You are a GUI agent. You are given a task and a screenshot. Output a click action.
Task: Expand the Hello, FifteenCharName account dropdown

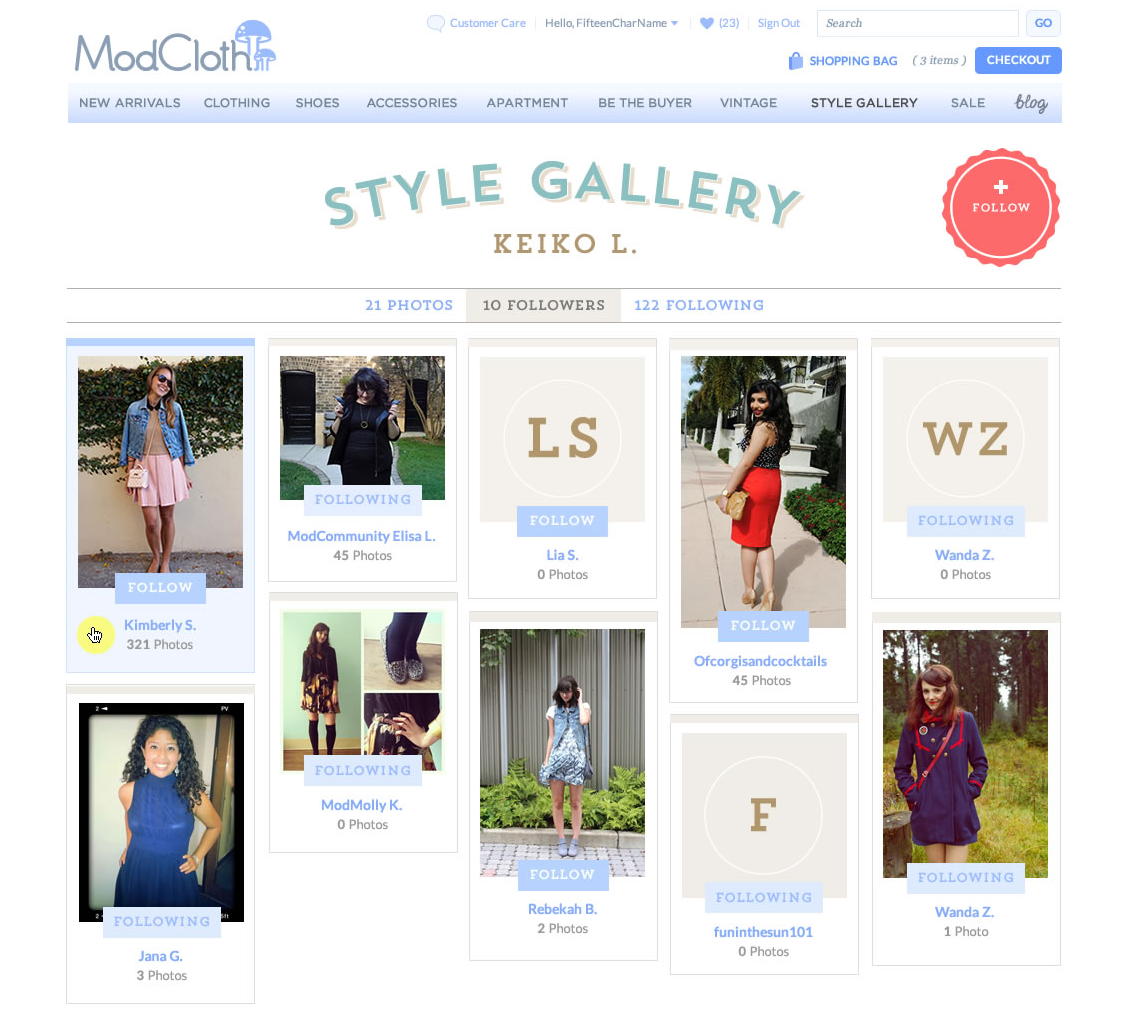(x=612, y=23)
